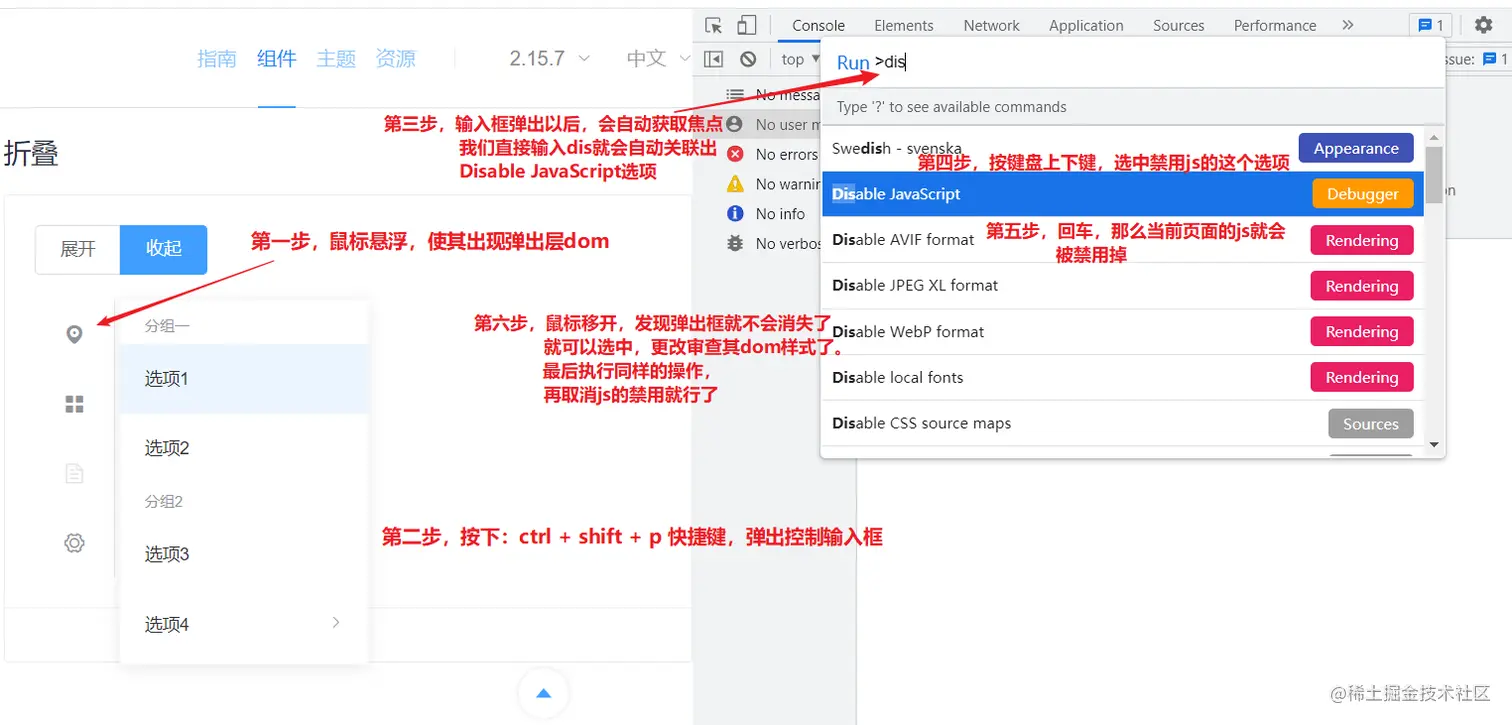Viewport: 1512px width, 725px height.
Task: Click the messages list icon
Action: pos(735,95)
